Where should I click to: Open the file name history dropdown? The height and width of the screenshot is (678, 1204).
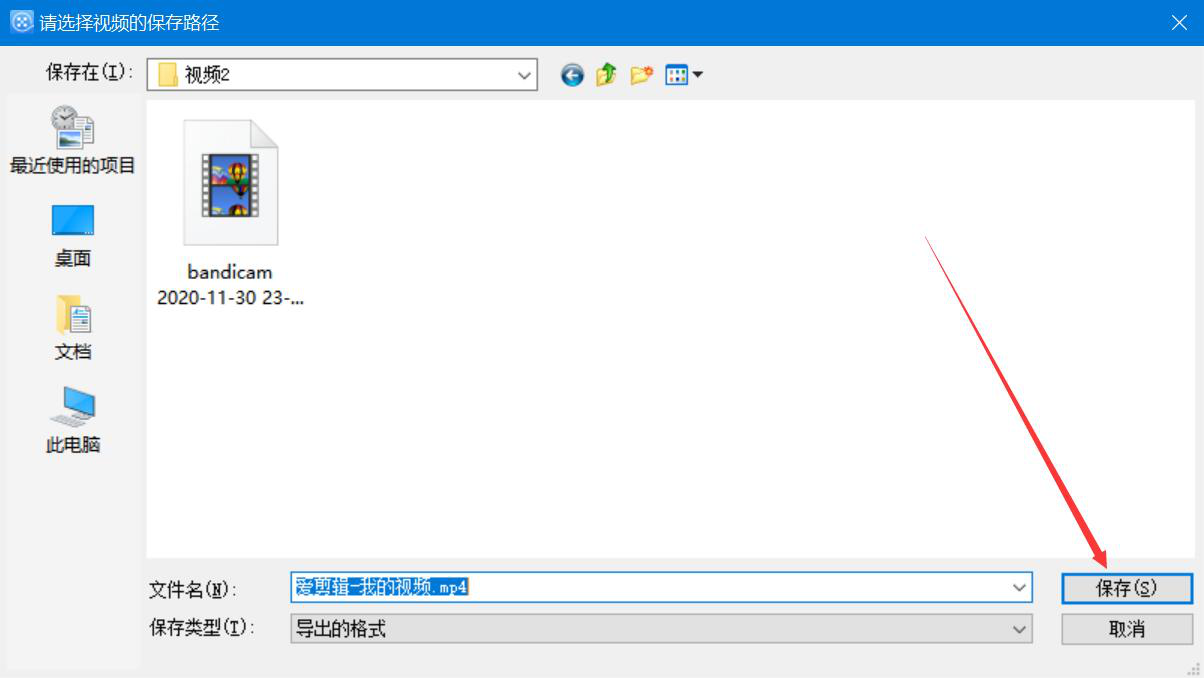tap(1019, 588)
